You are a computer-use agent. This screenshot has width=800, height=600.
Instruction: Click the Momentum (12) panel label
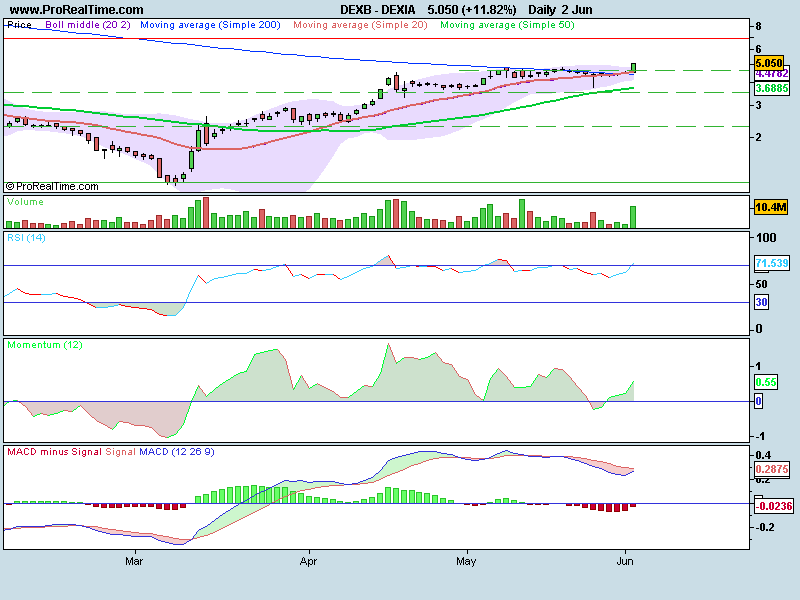(45, 345)
